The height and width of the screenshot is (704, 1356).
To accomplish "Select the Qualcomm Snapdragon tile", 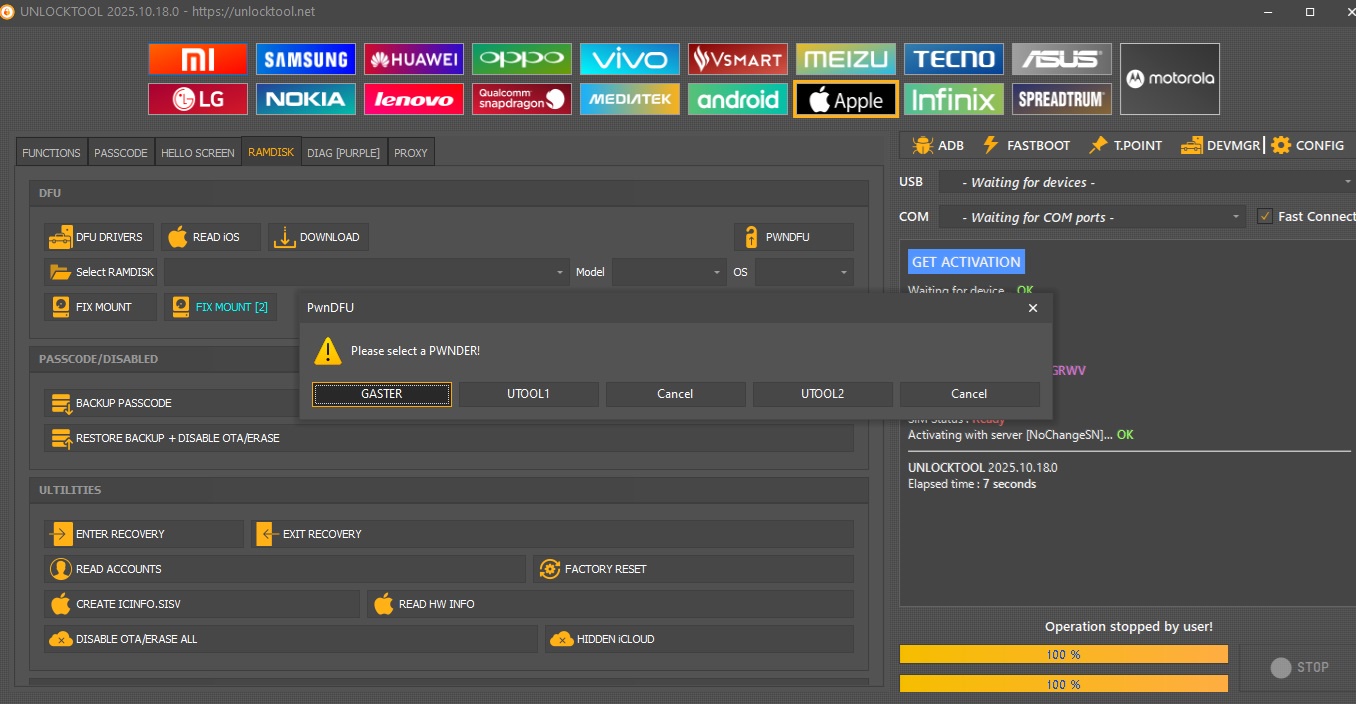I will coord(521,99).
